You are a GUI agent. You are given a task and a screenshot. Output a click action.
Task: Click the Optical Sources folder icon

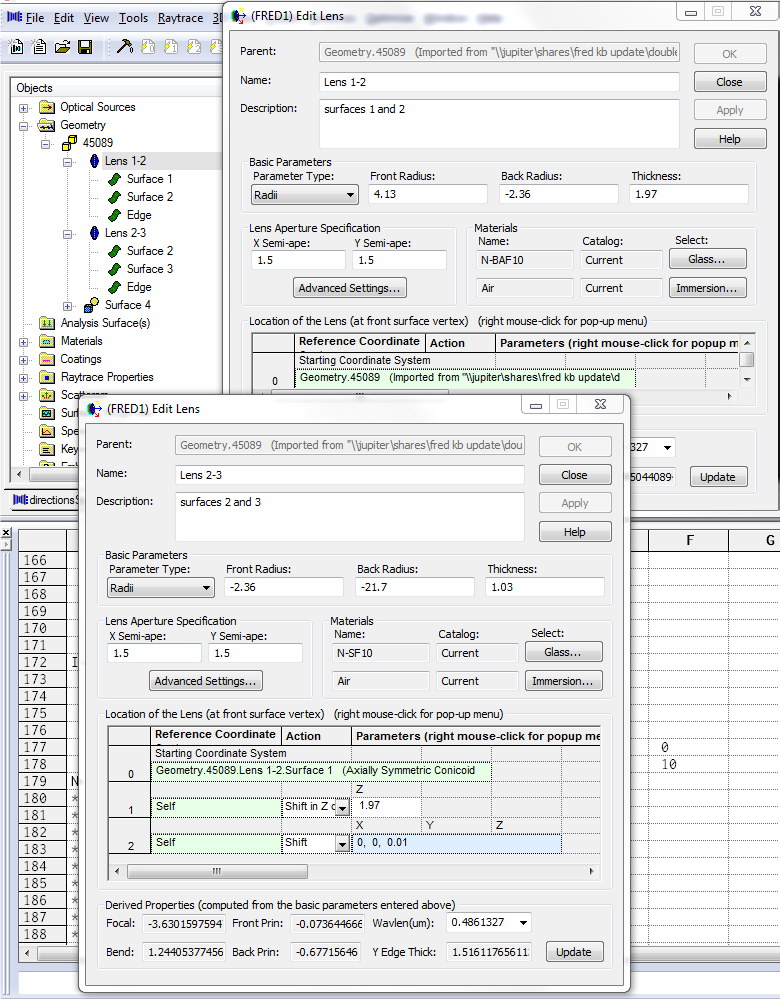(x=47, y=107)
